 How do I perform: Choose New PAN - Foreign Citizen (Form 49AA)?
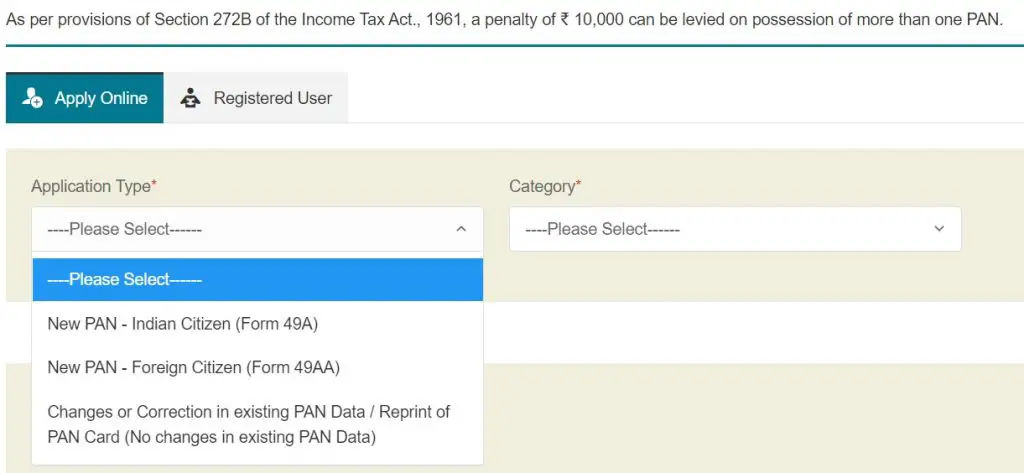point(257,368)
